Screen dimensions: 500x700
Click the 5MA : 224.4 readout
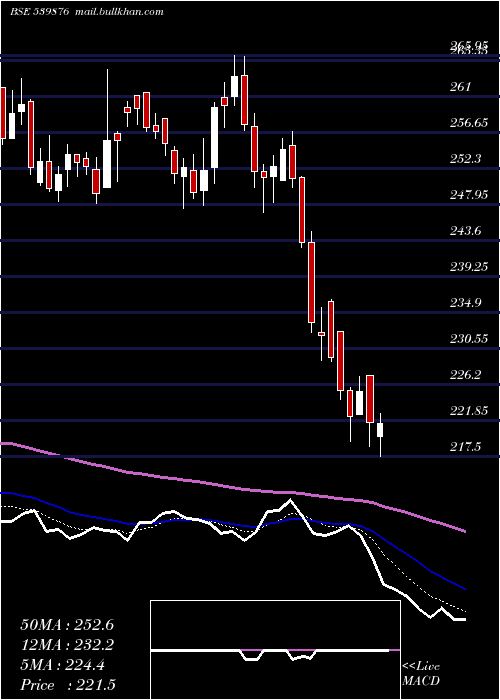pyautogui.click(x=62, y=666)
